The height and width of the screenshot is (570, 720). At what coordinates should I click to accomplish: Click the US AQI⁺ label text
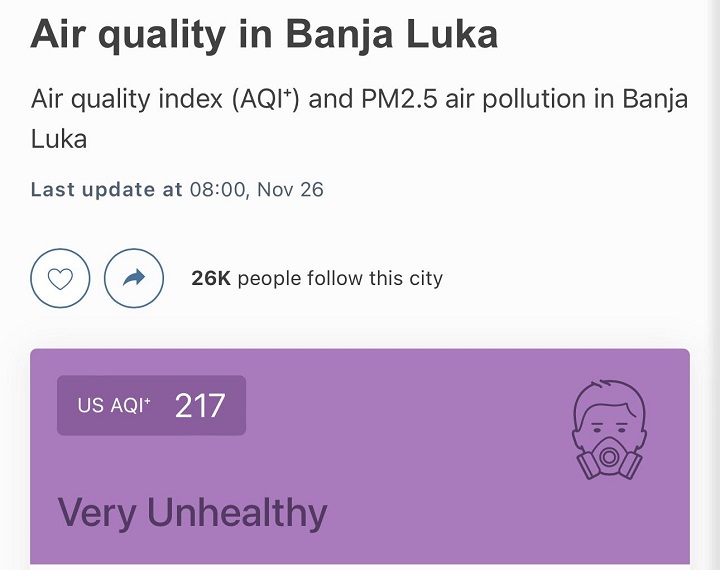click(114, 406)
